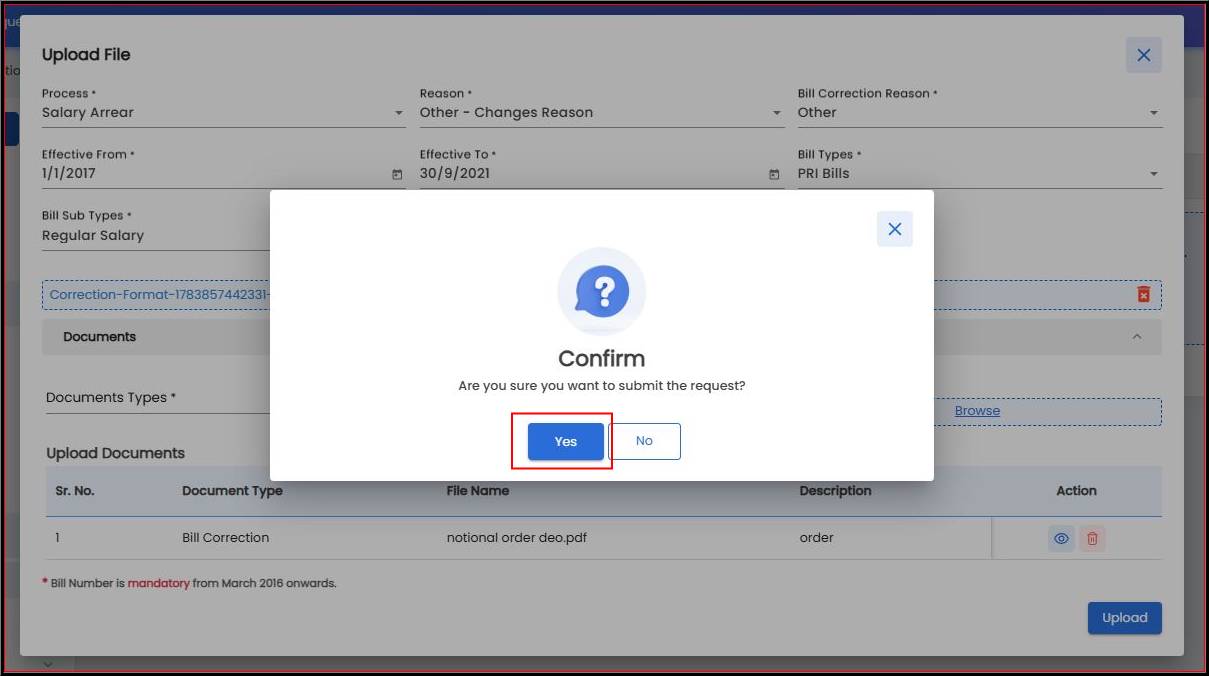Open the Process dropdown showing Salary Arrear

(224, 113)
